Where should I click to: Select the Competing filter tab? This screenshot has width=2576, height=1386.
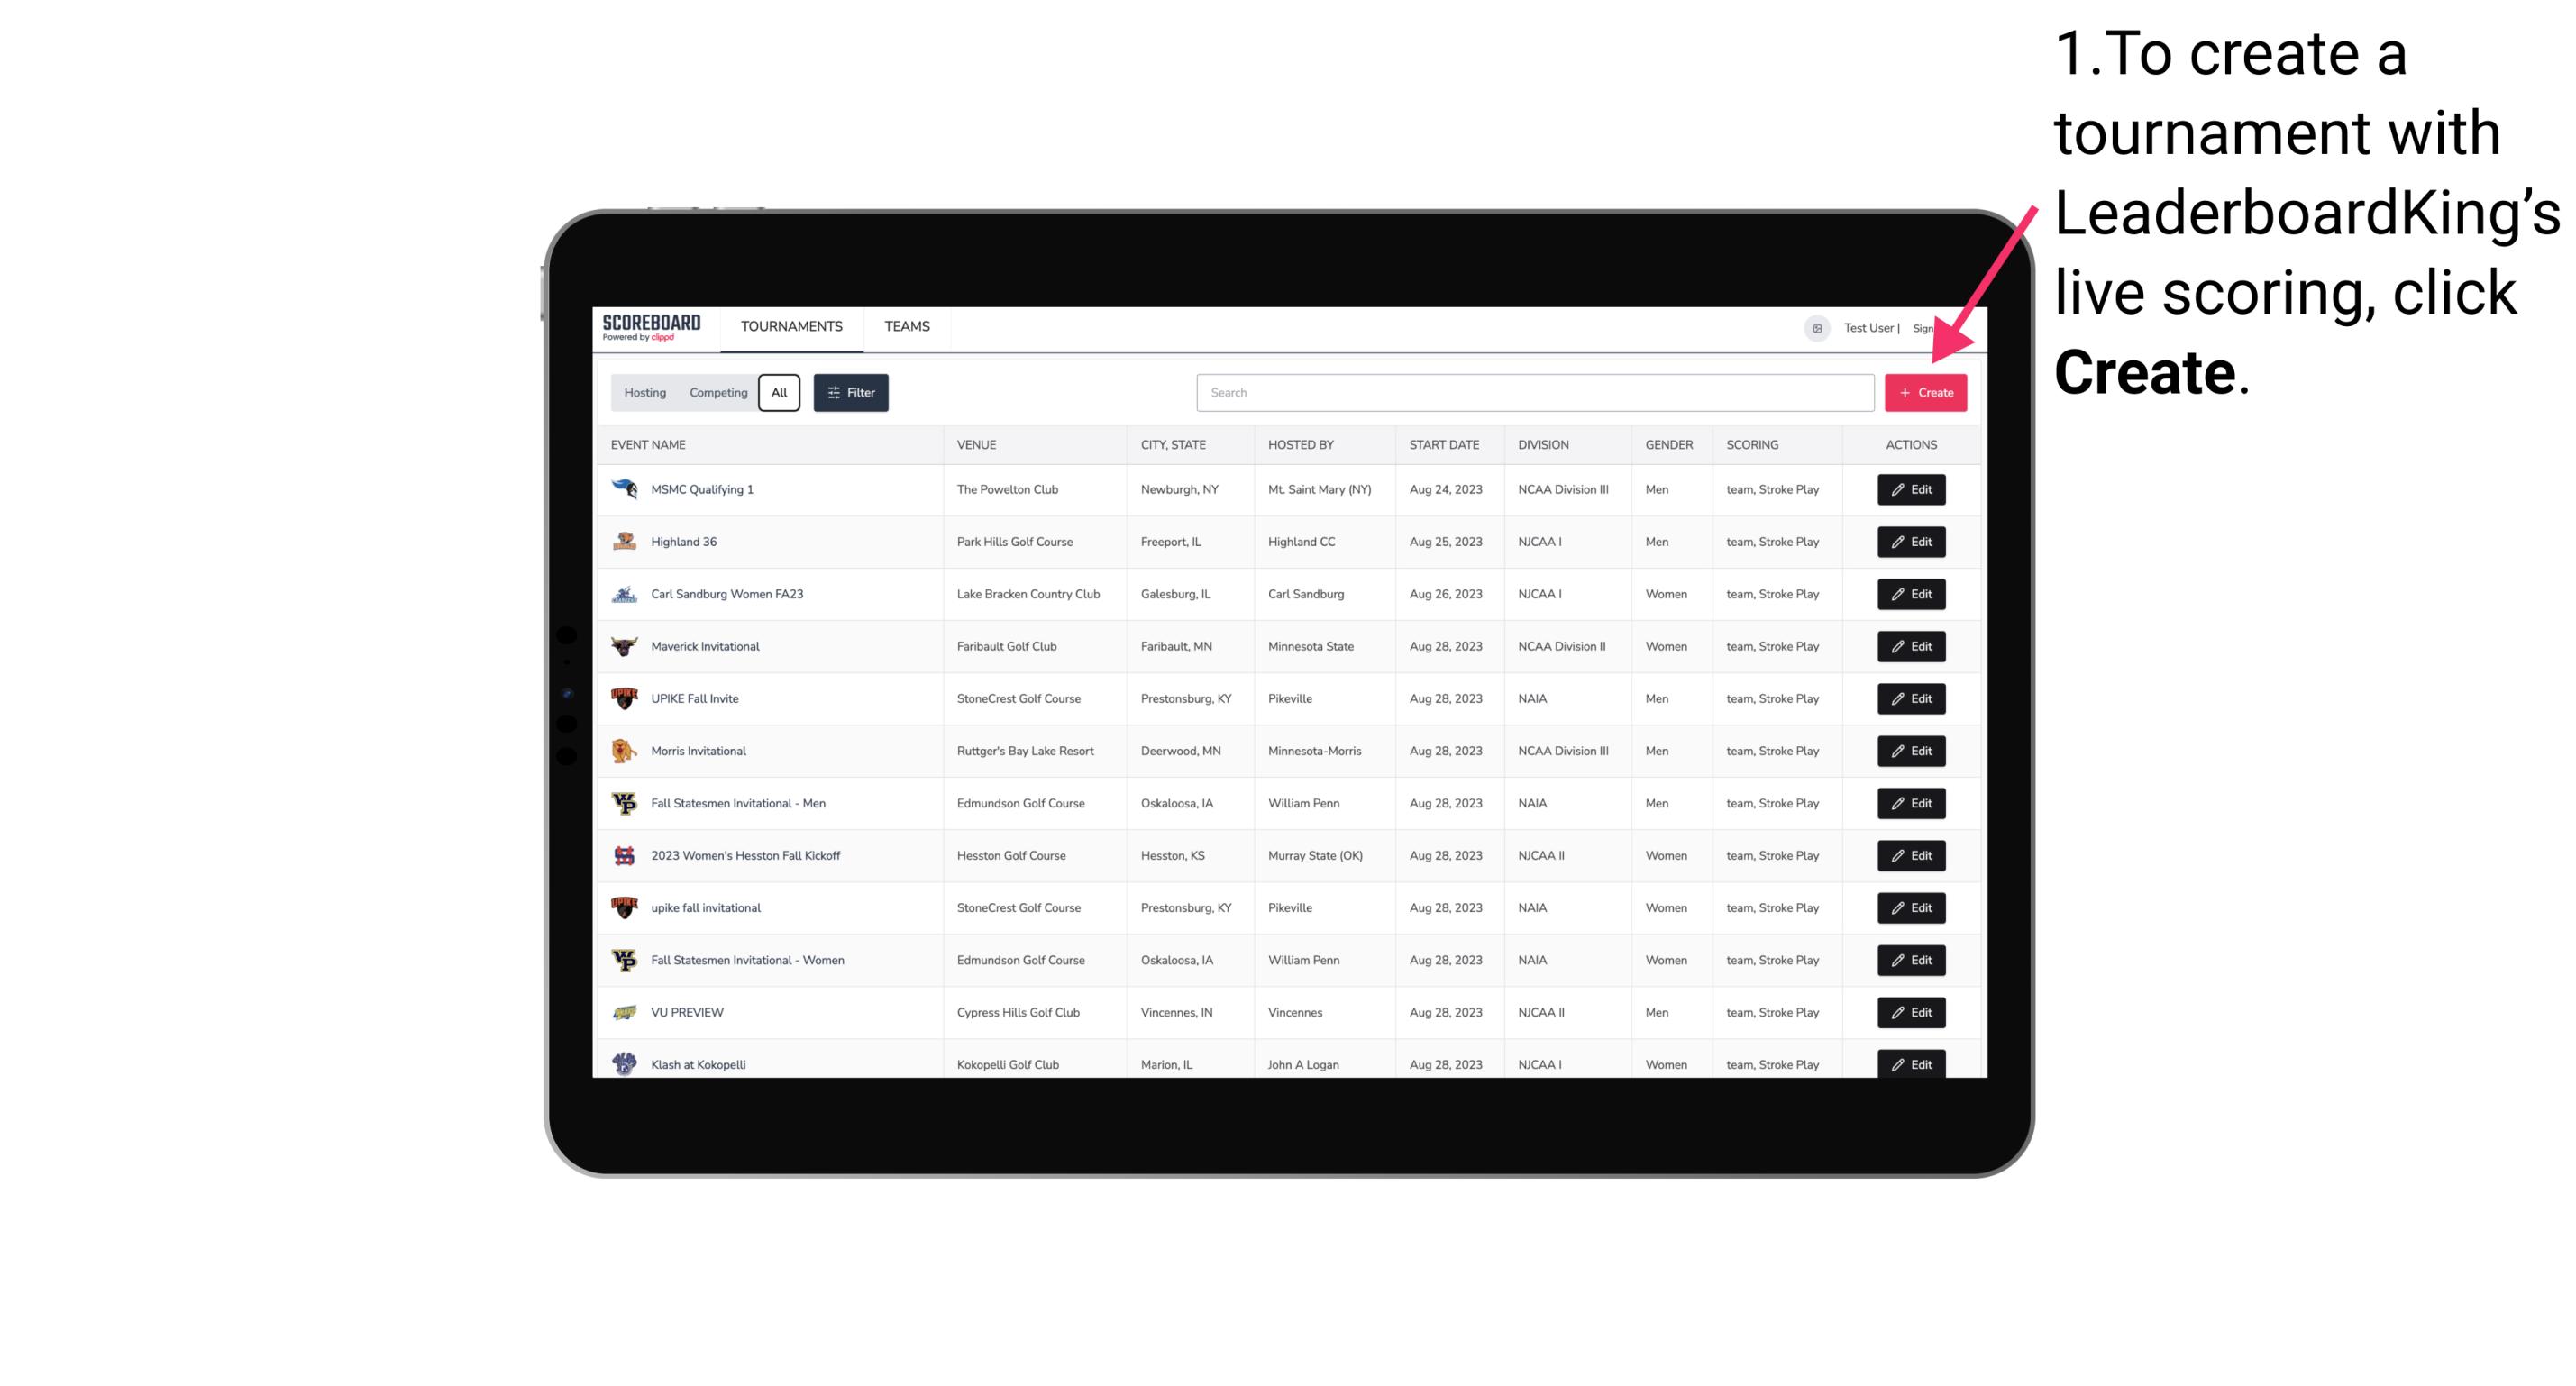(x=716, y=393)
